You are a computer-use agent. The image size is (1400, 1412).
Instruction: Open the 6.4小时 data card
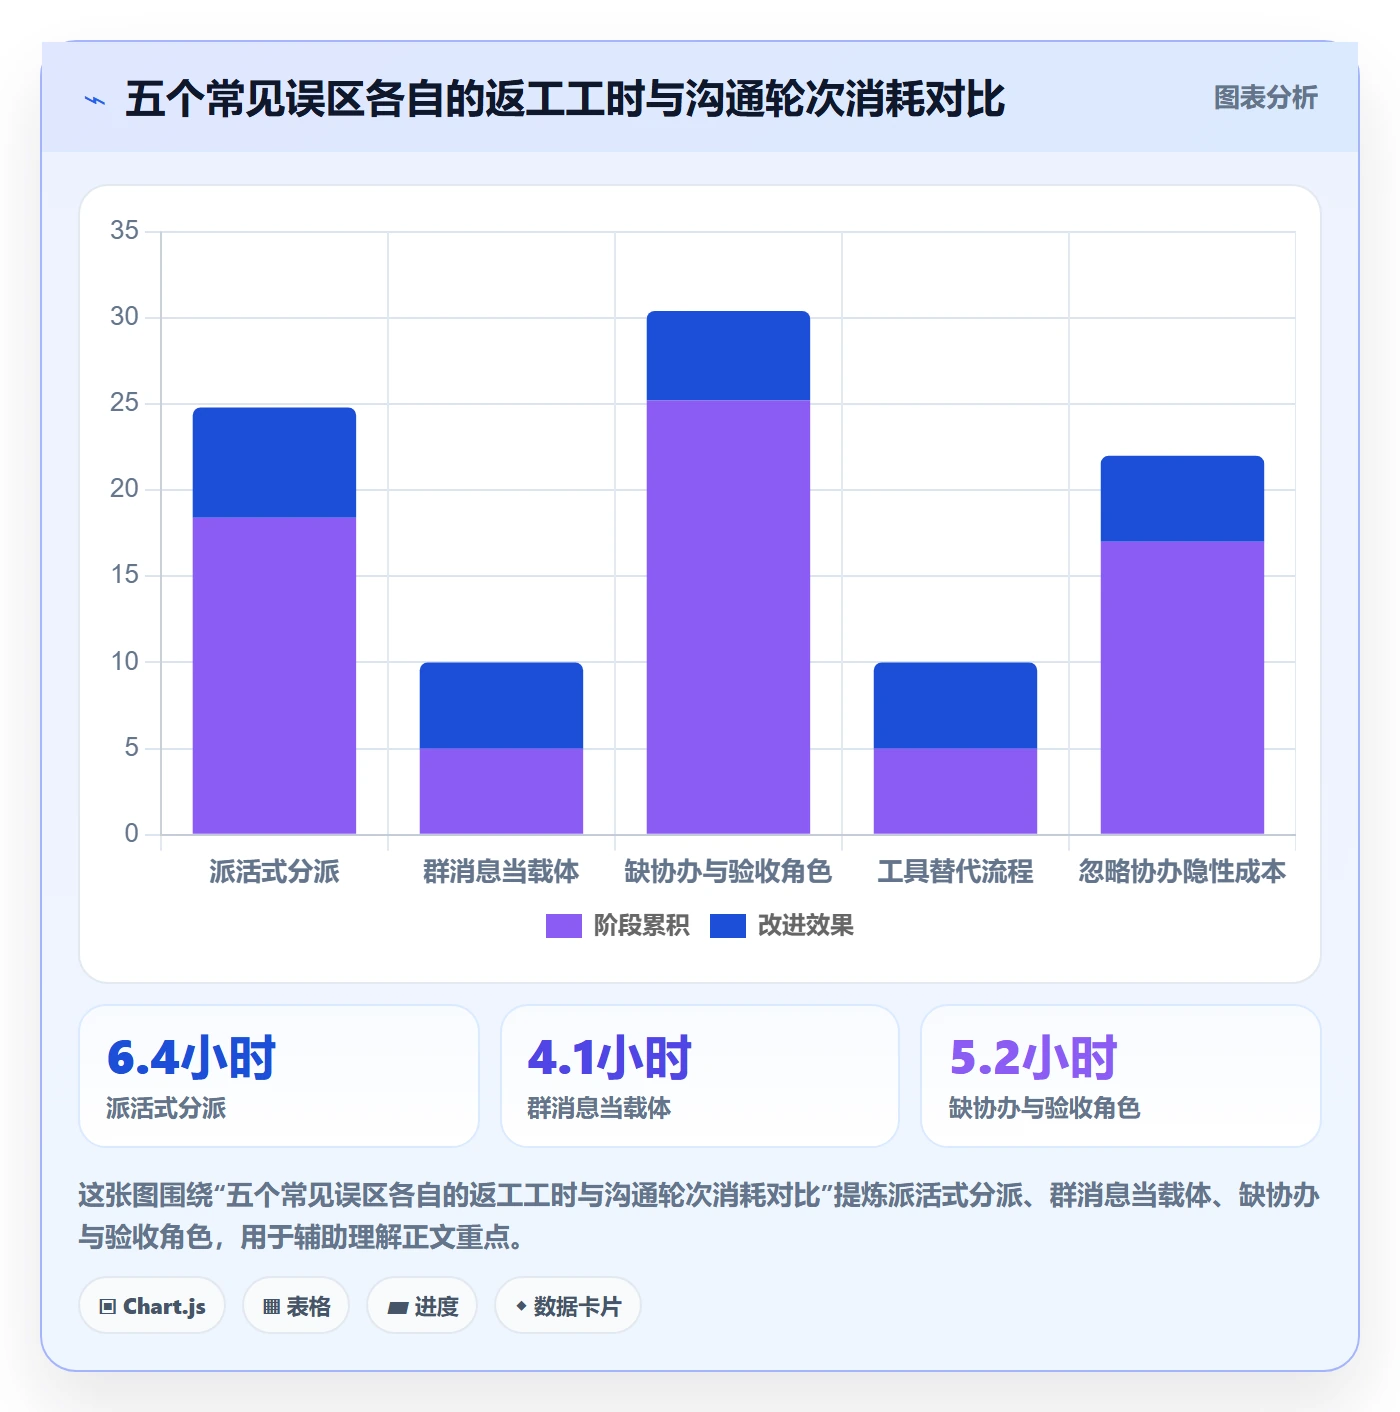click(x=279, y=1076)
